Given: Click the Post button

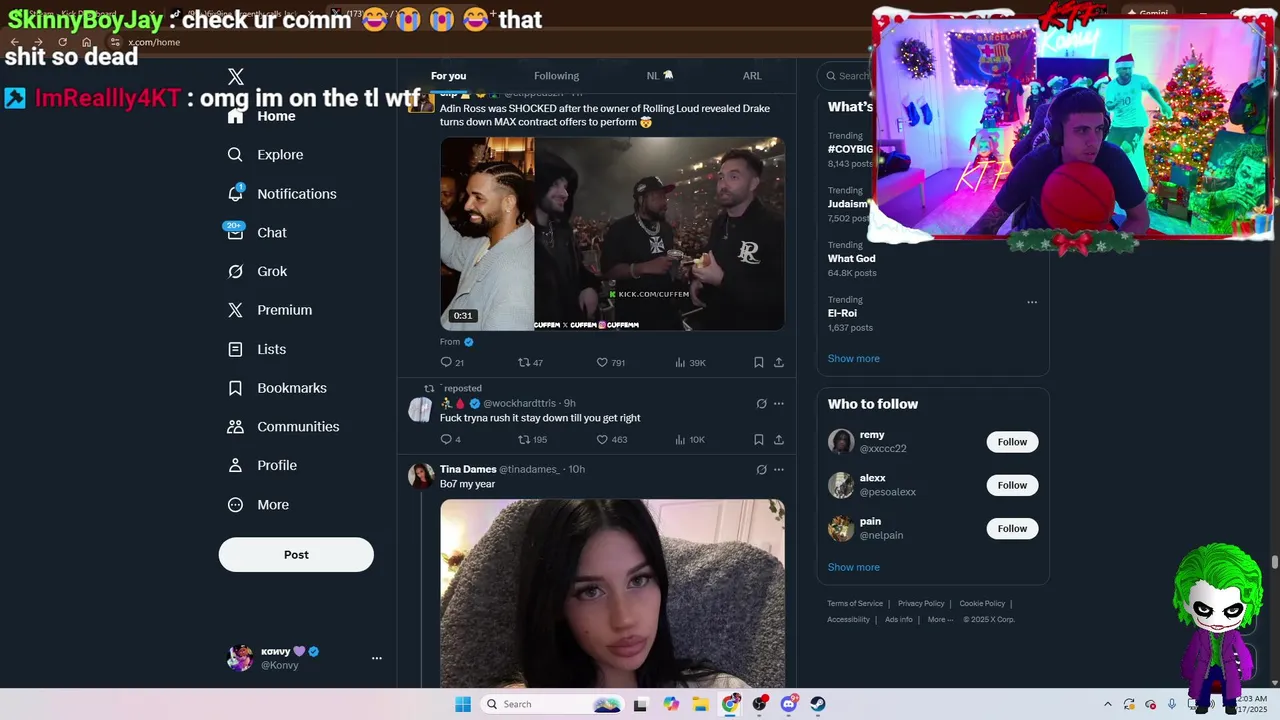Looking at the screenshot, I should pos(296,555).
